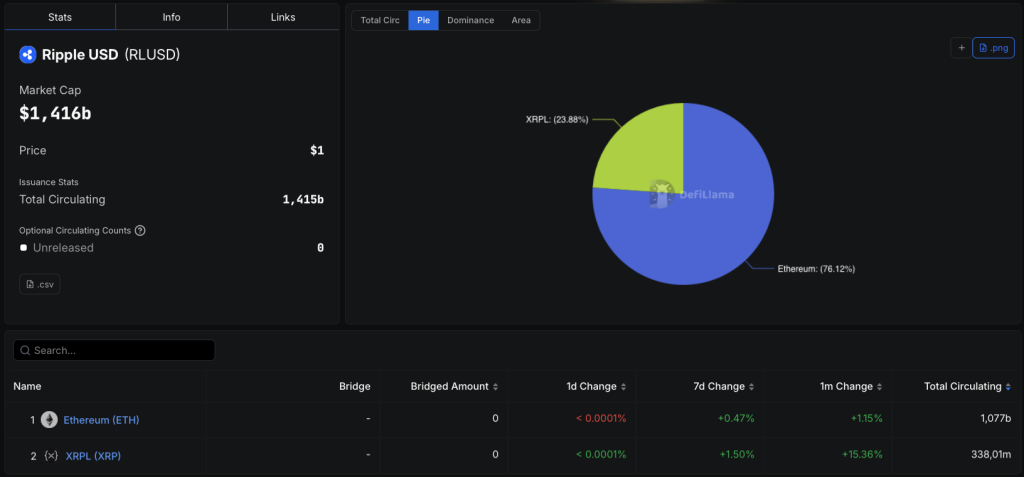Select the Area chart view
Screen dimensions: 1024x477
click(521, 20)
